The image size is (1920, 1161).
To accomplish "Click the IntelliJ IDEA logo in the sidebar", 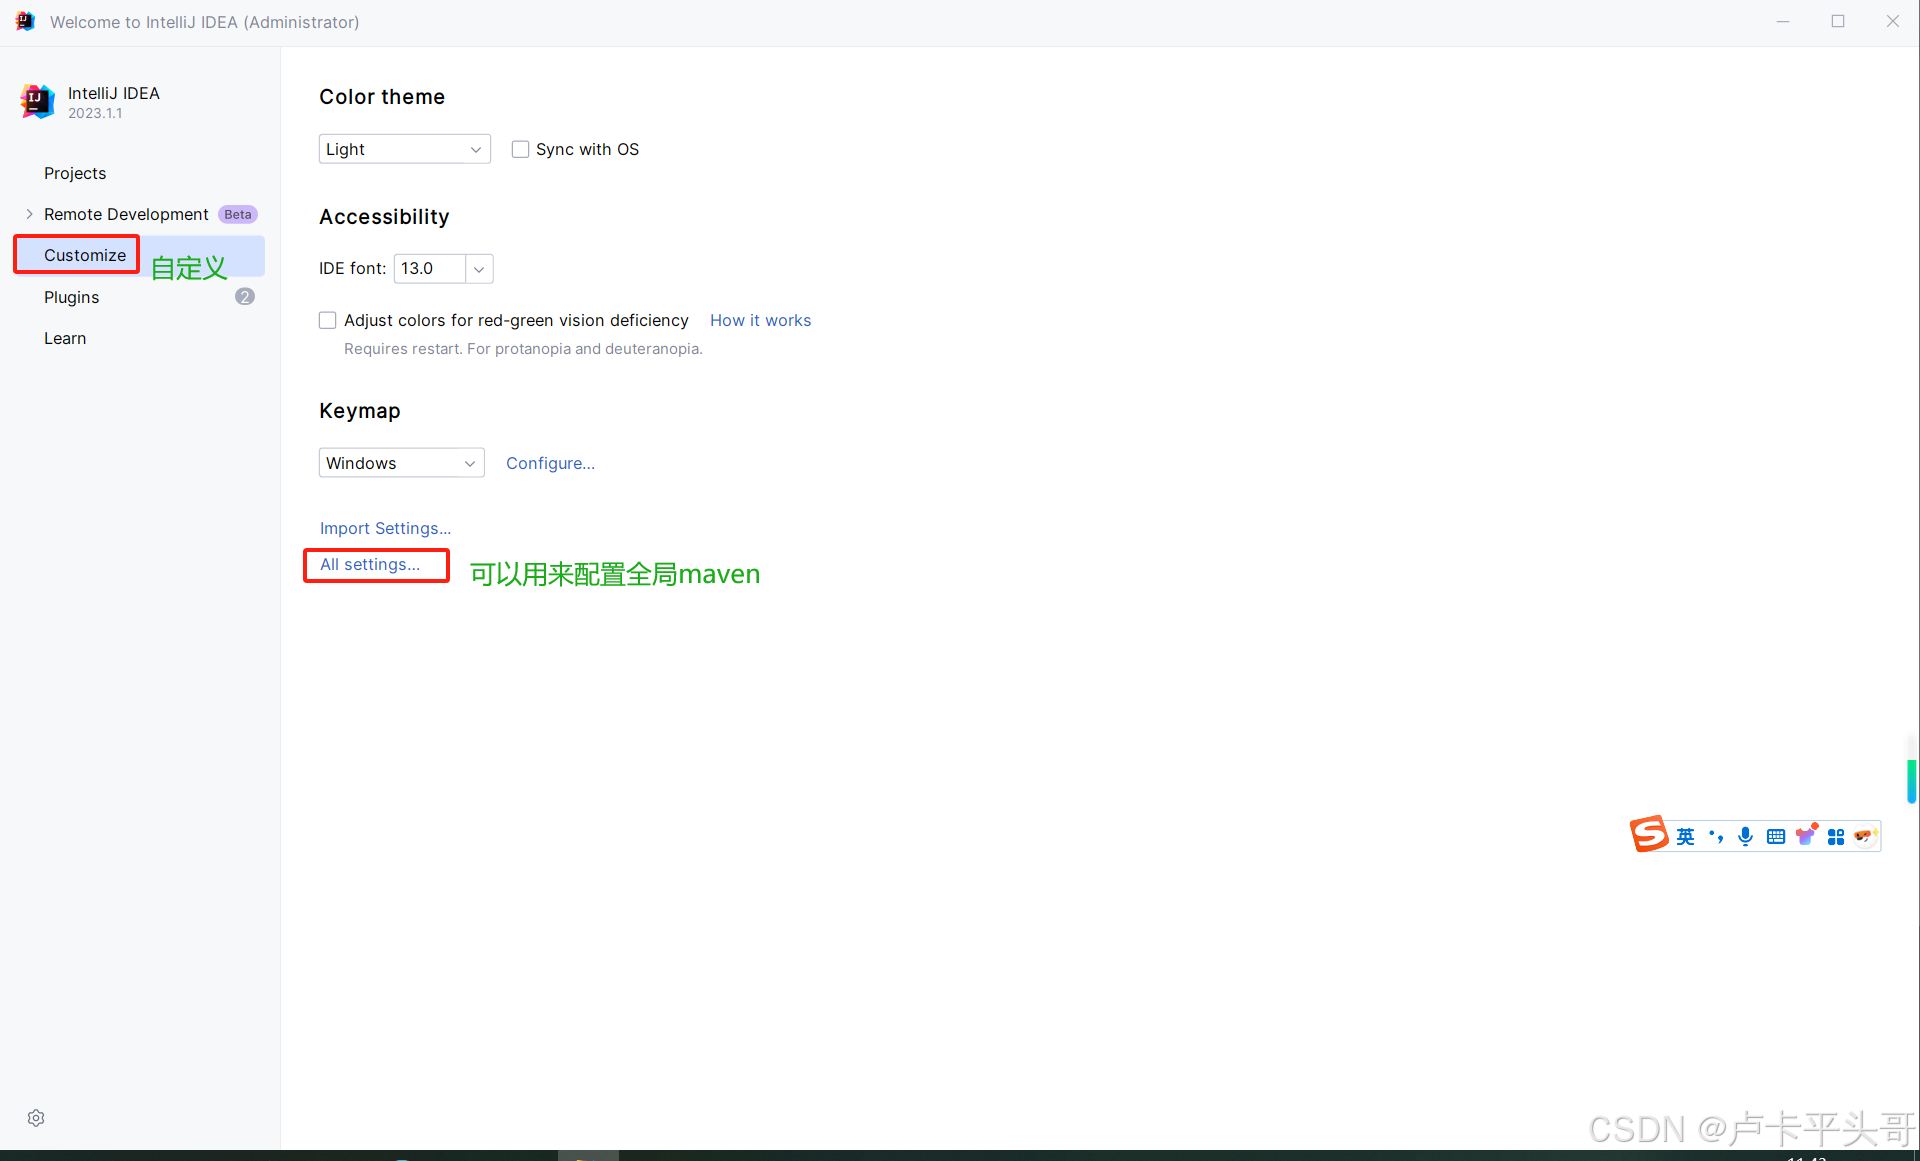I will (37, 101).
